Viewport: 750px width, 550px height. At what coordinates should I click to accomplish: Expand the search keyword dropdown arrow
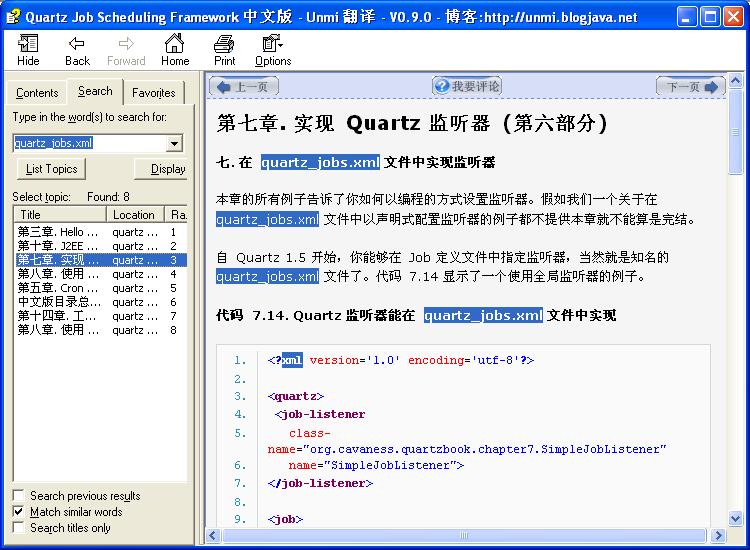coord(174,143)
